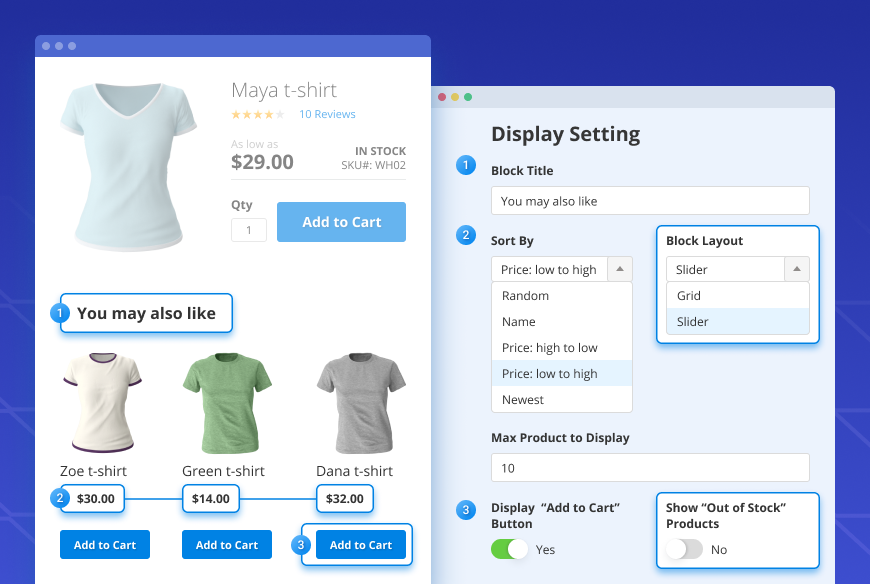Image resolution: width=870 pixels, height=584 pixels.
Task: Click Add to Cart for Maya t-shirt
Action: pos(341,221)
